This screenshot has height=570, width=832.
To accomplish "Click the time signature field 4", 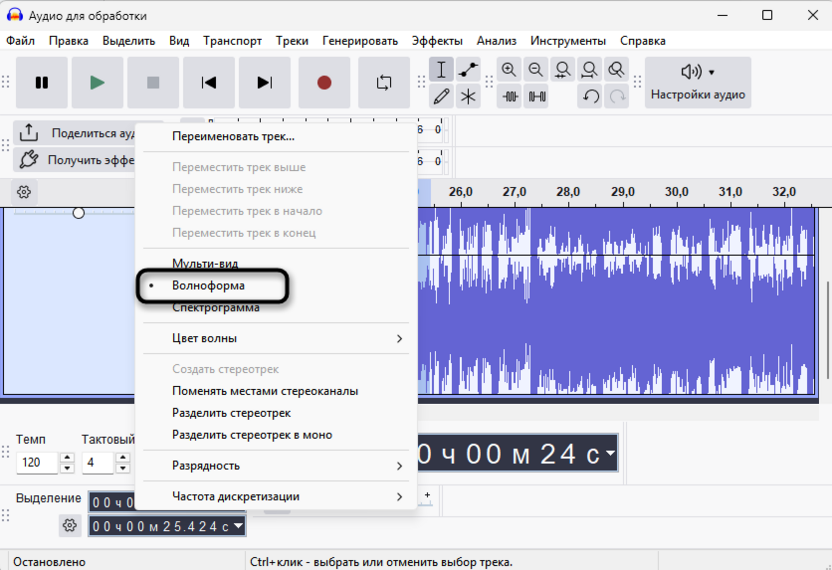I will 97,462.
